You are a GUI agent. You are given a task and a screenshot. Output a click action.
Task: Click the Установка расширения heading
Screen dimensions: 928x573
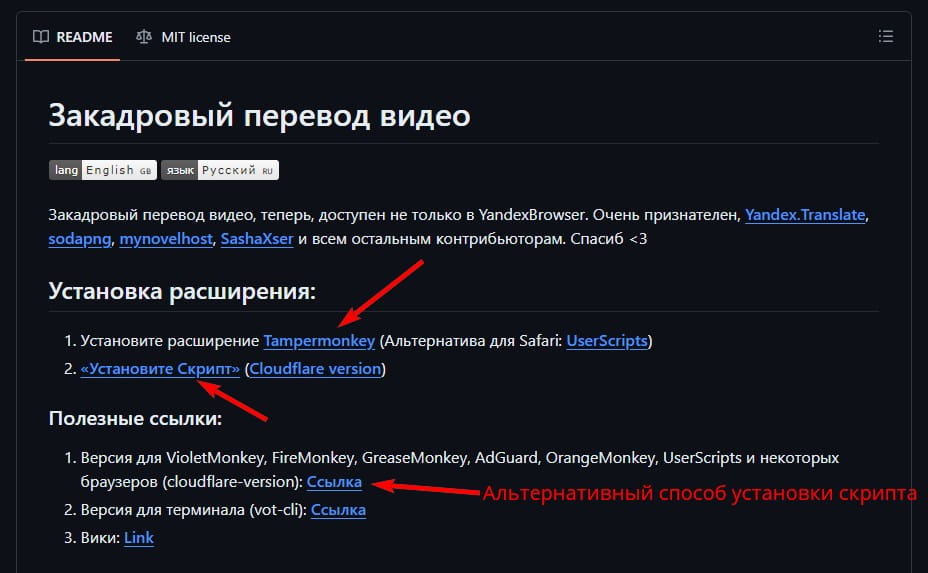point(182,291)
